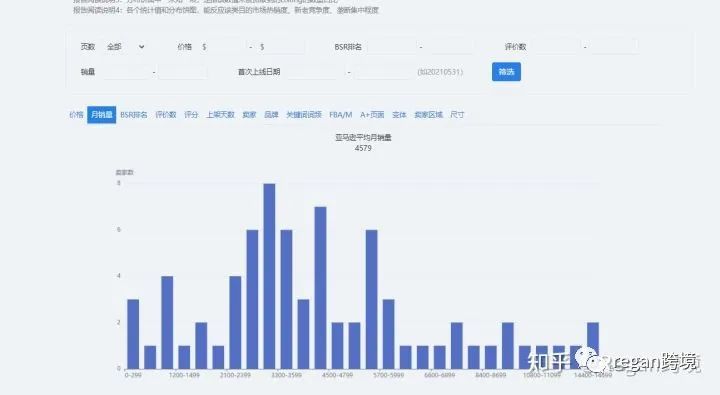Click the tallest bar in the histogram

tap(270, 276)
